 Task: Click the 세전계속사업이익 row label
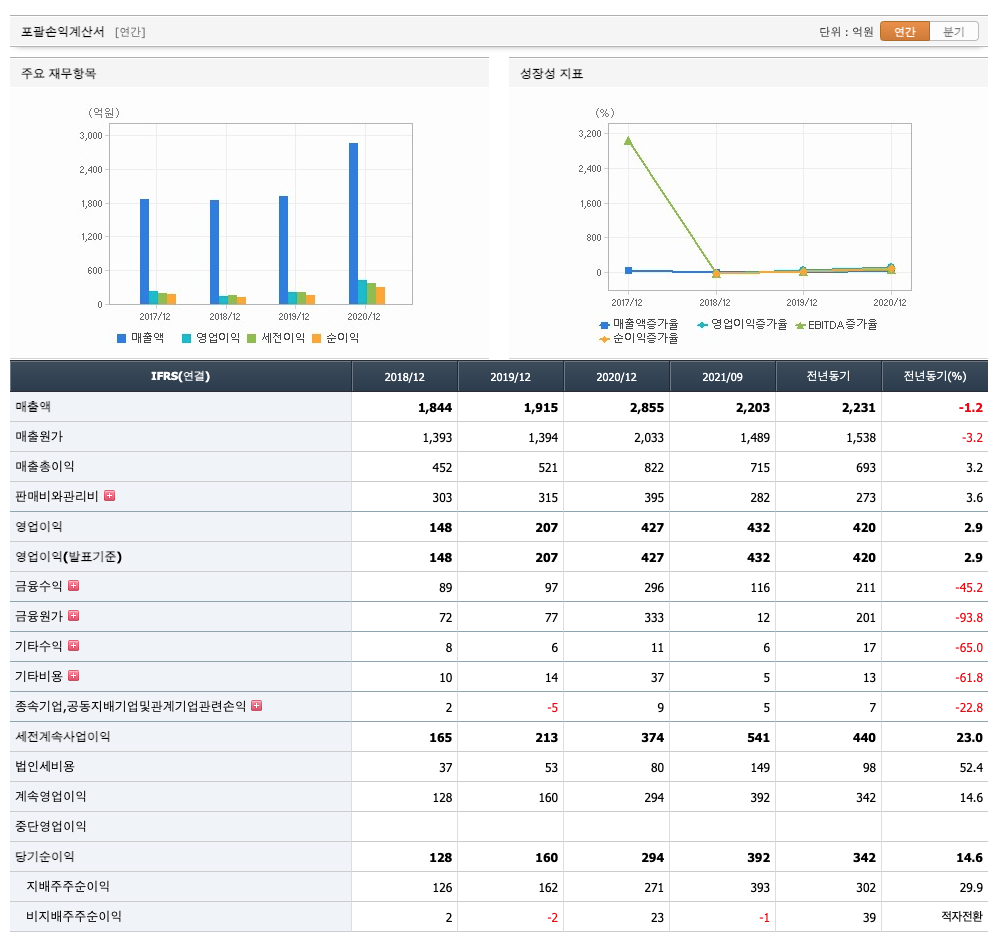(62, 736)
